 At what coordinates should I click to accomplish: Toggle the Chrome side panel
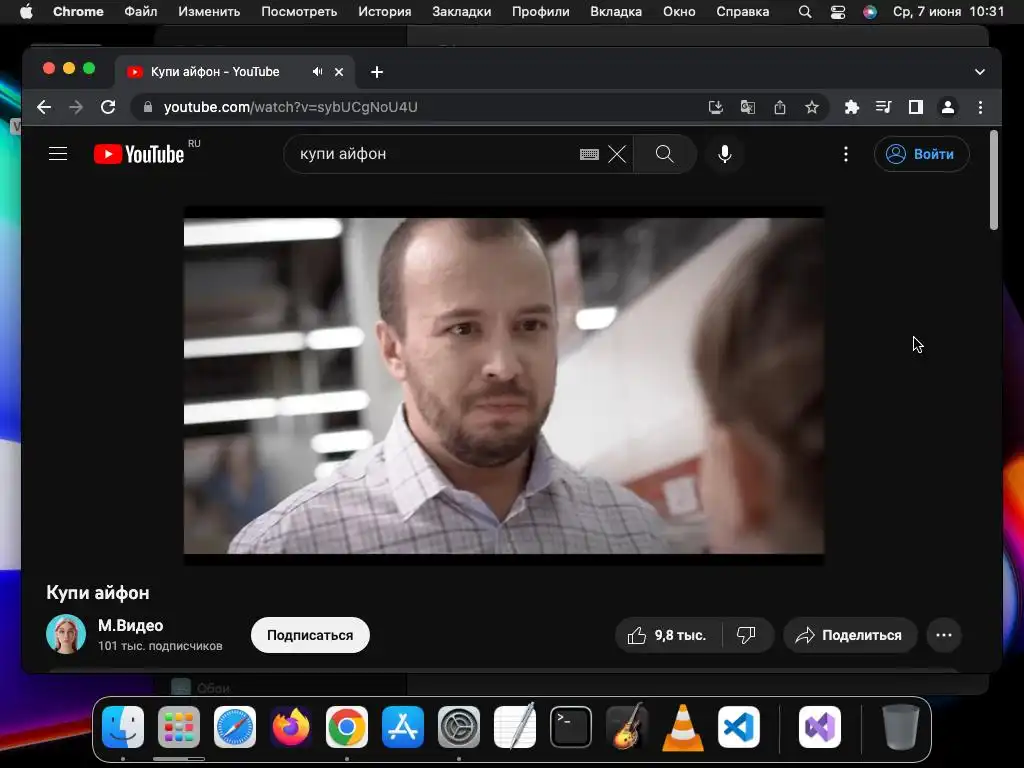click(916, 107)
